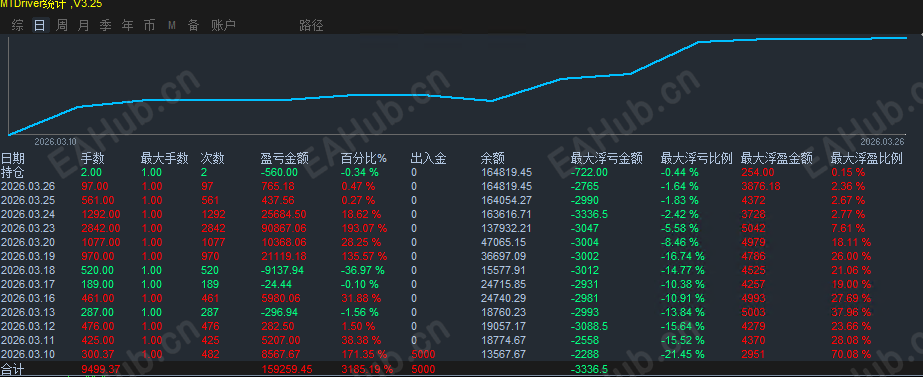The width and height of the screenshot is (923, 377).
Task: Open the 币 currency tab
Action: (150, 25)
